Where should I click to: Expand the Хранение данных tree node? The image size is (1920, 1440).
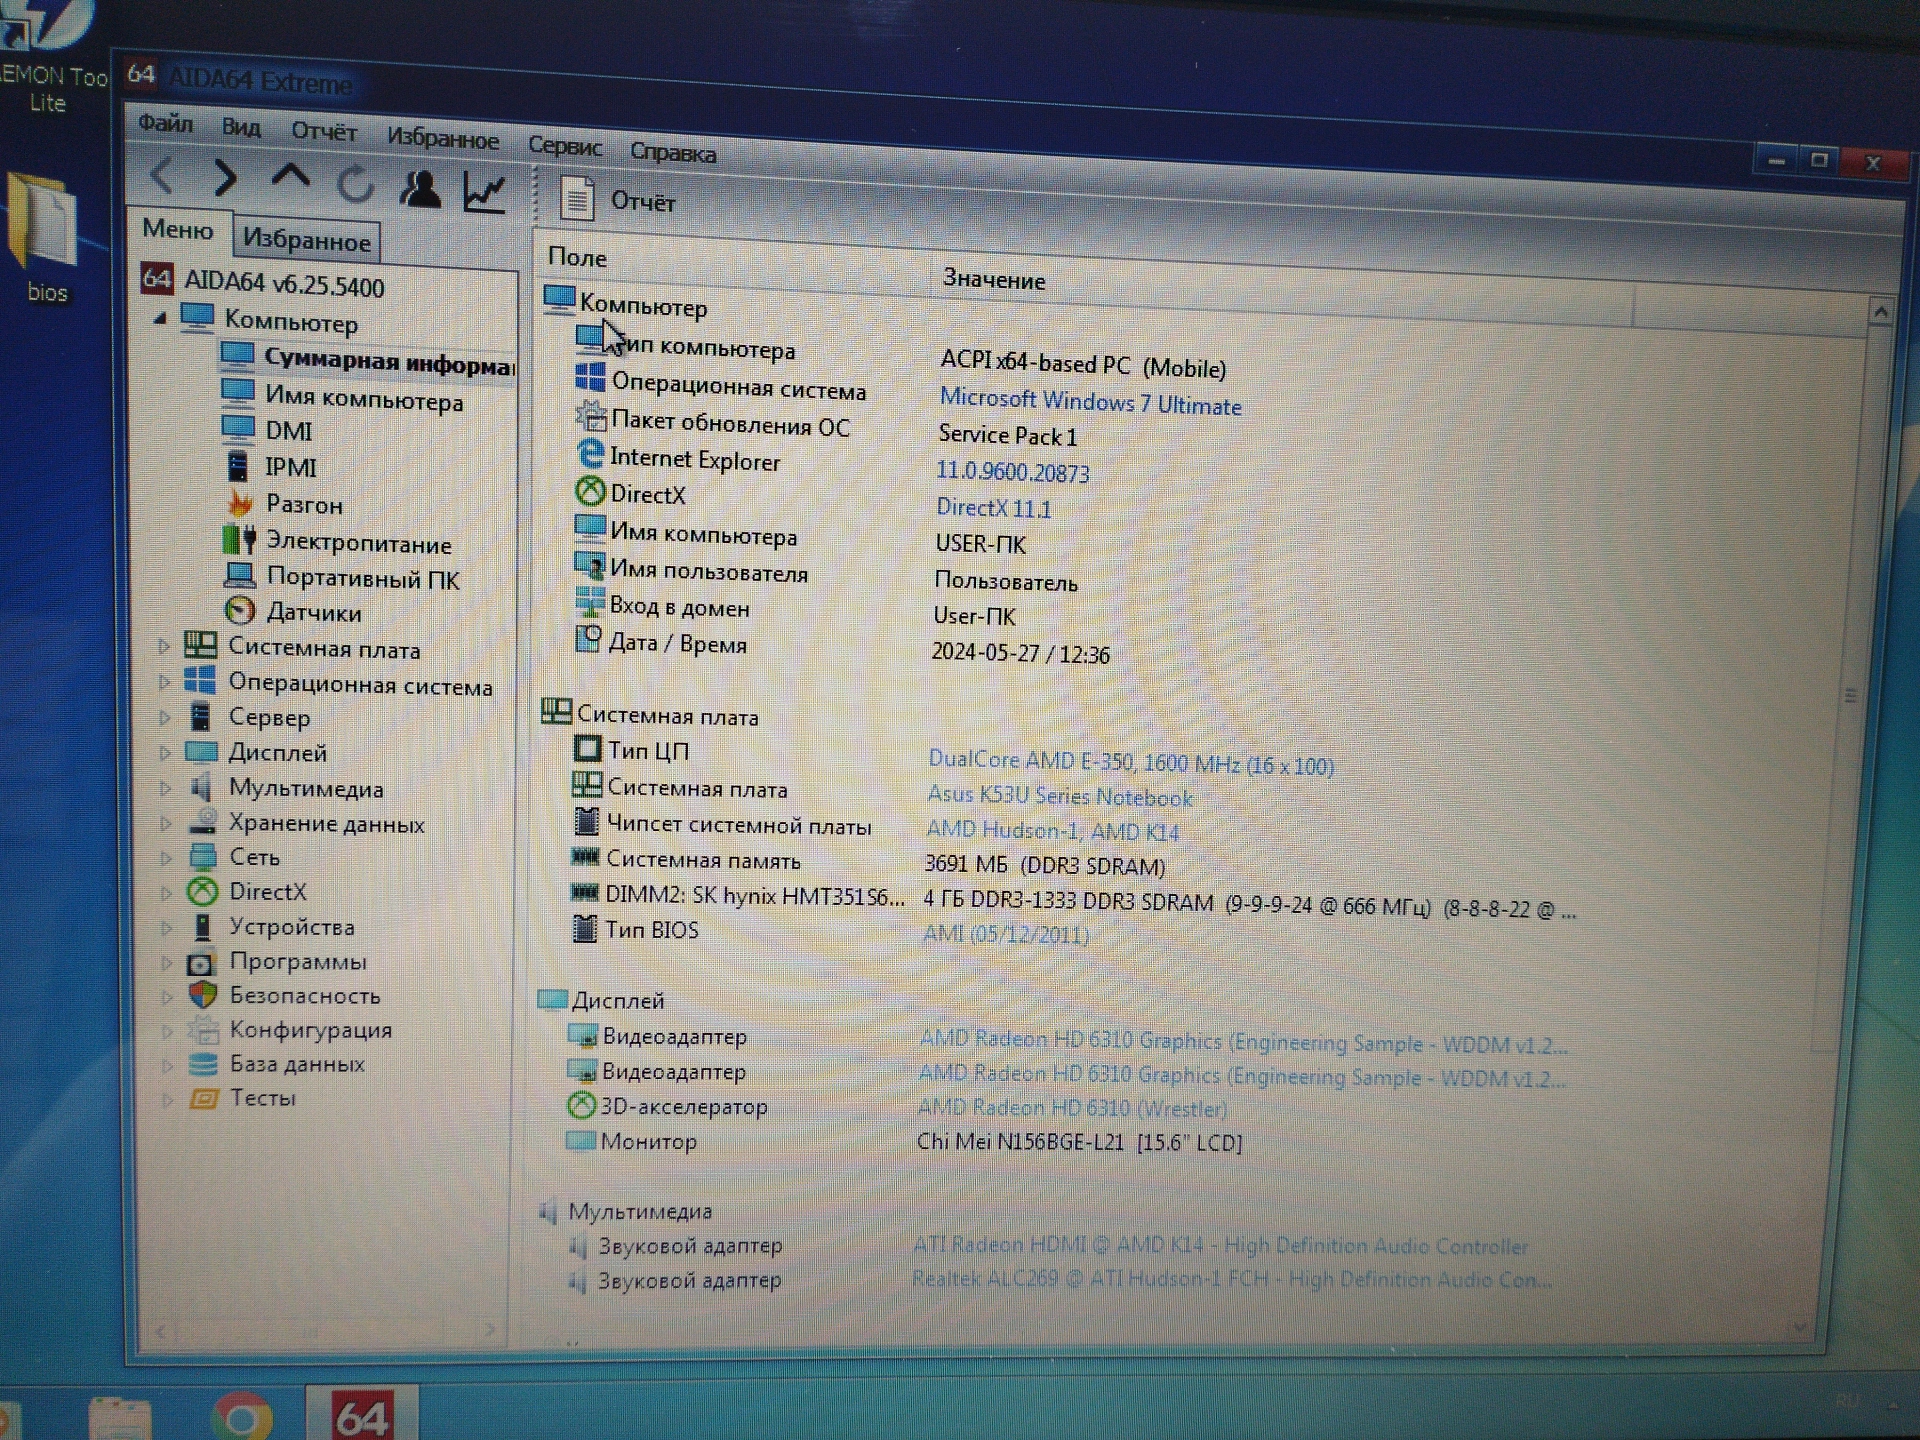coord(166,823)
